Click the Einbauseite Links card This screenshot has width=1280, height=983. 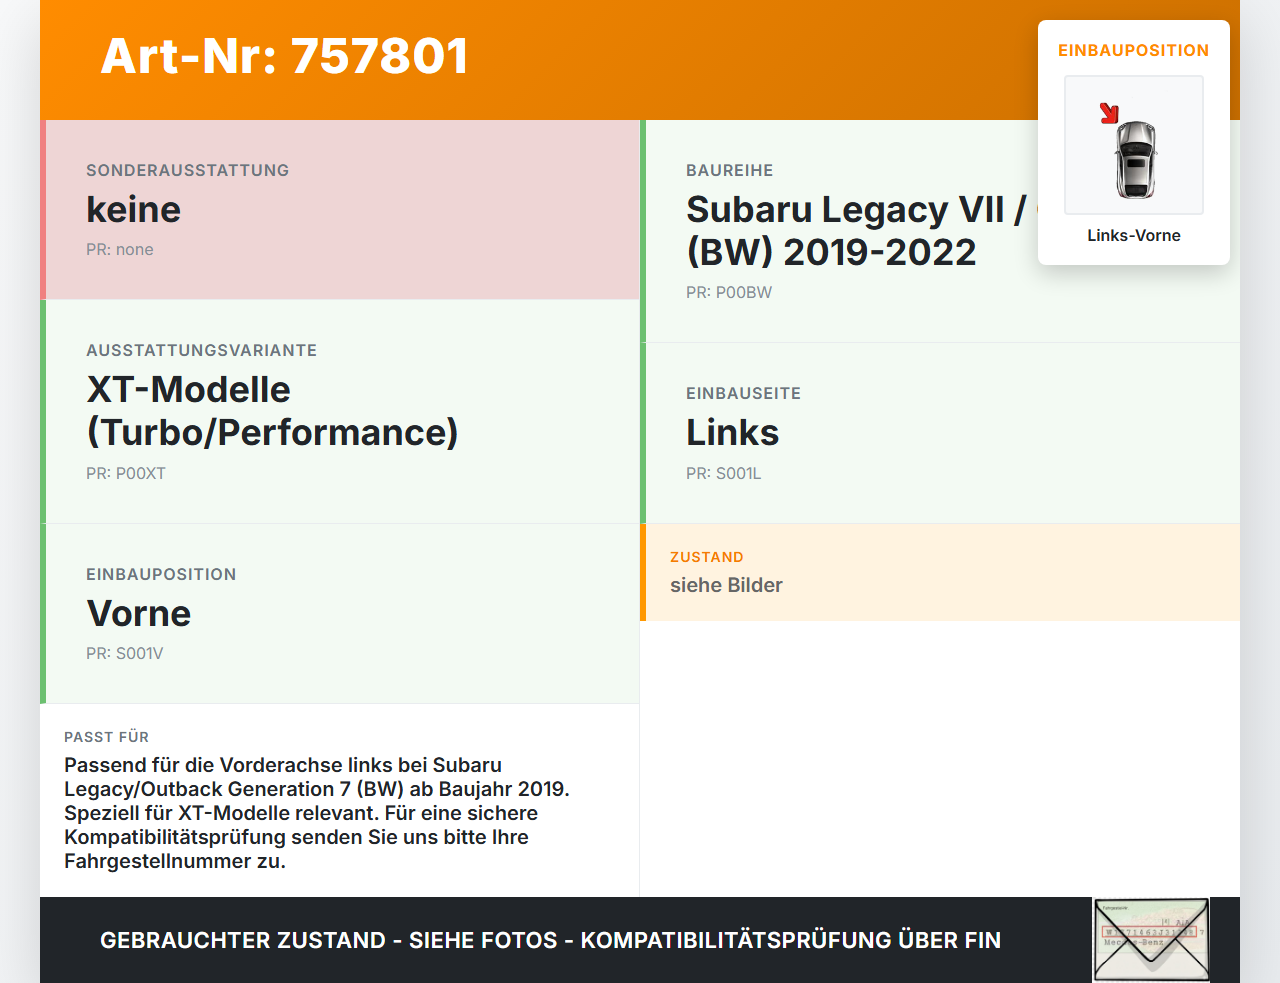pyautogui.click(x=940, y=433)
